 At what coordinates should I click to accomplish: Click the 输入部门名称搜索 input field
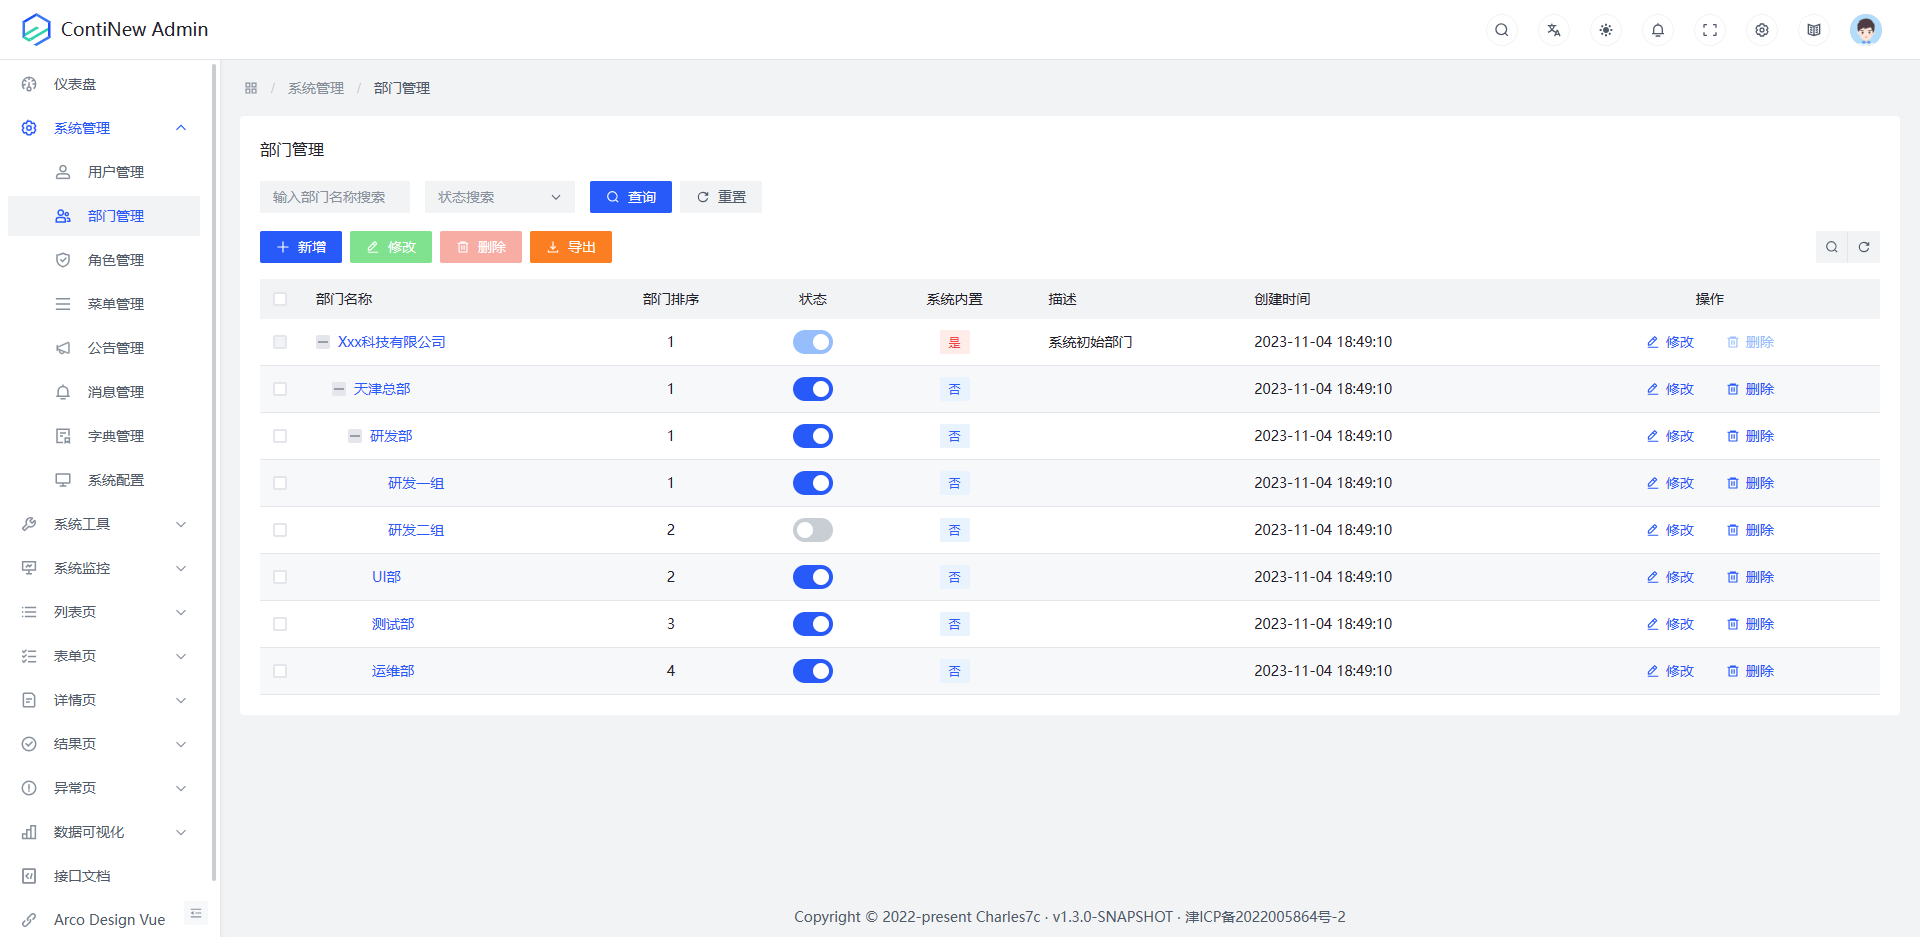click(335, 197)
